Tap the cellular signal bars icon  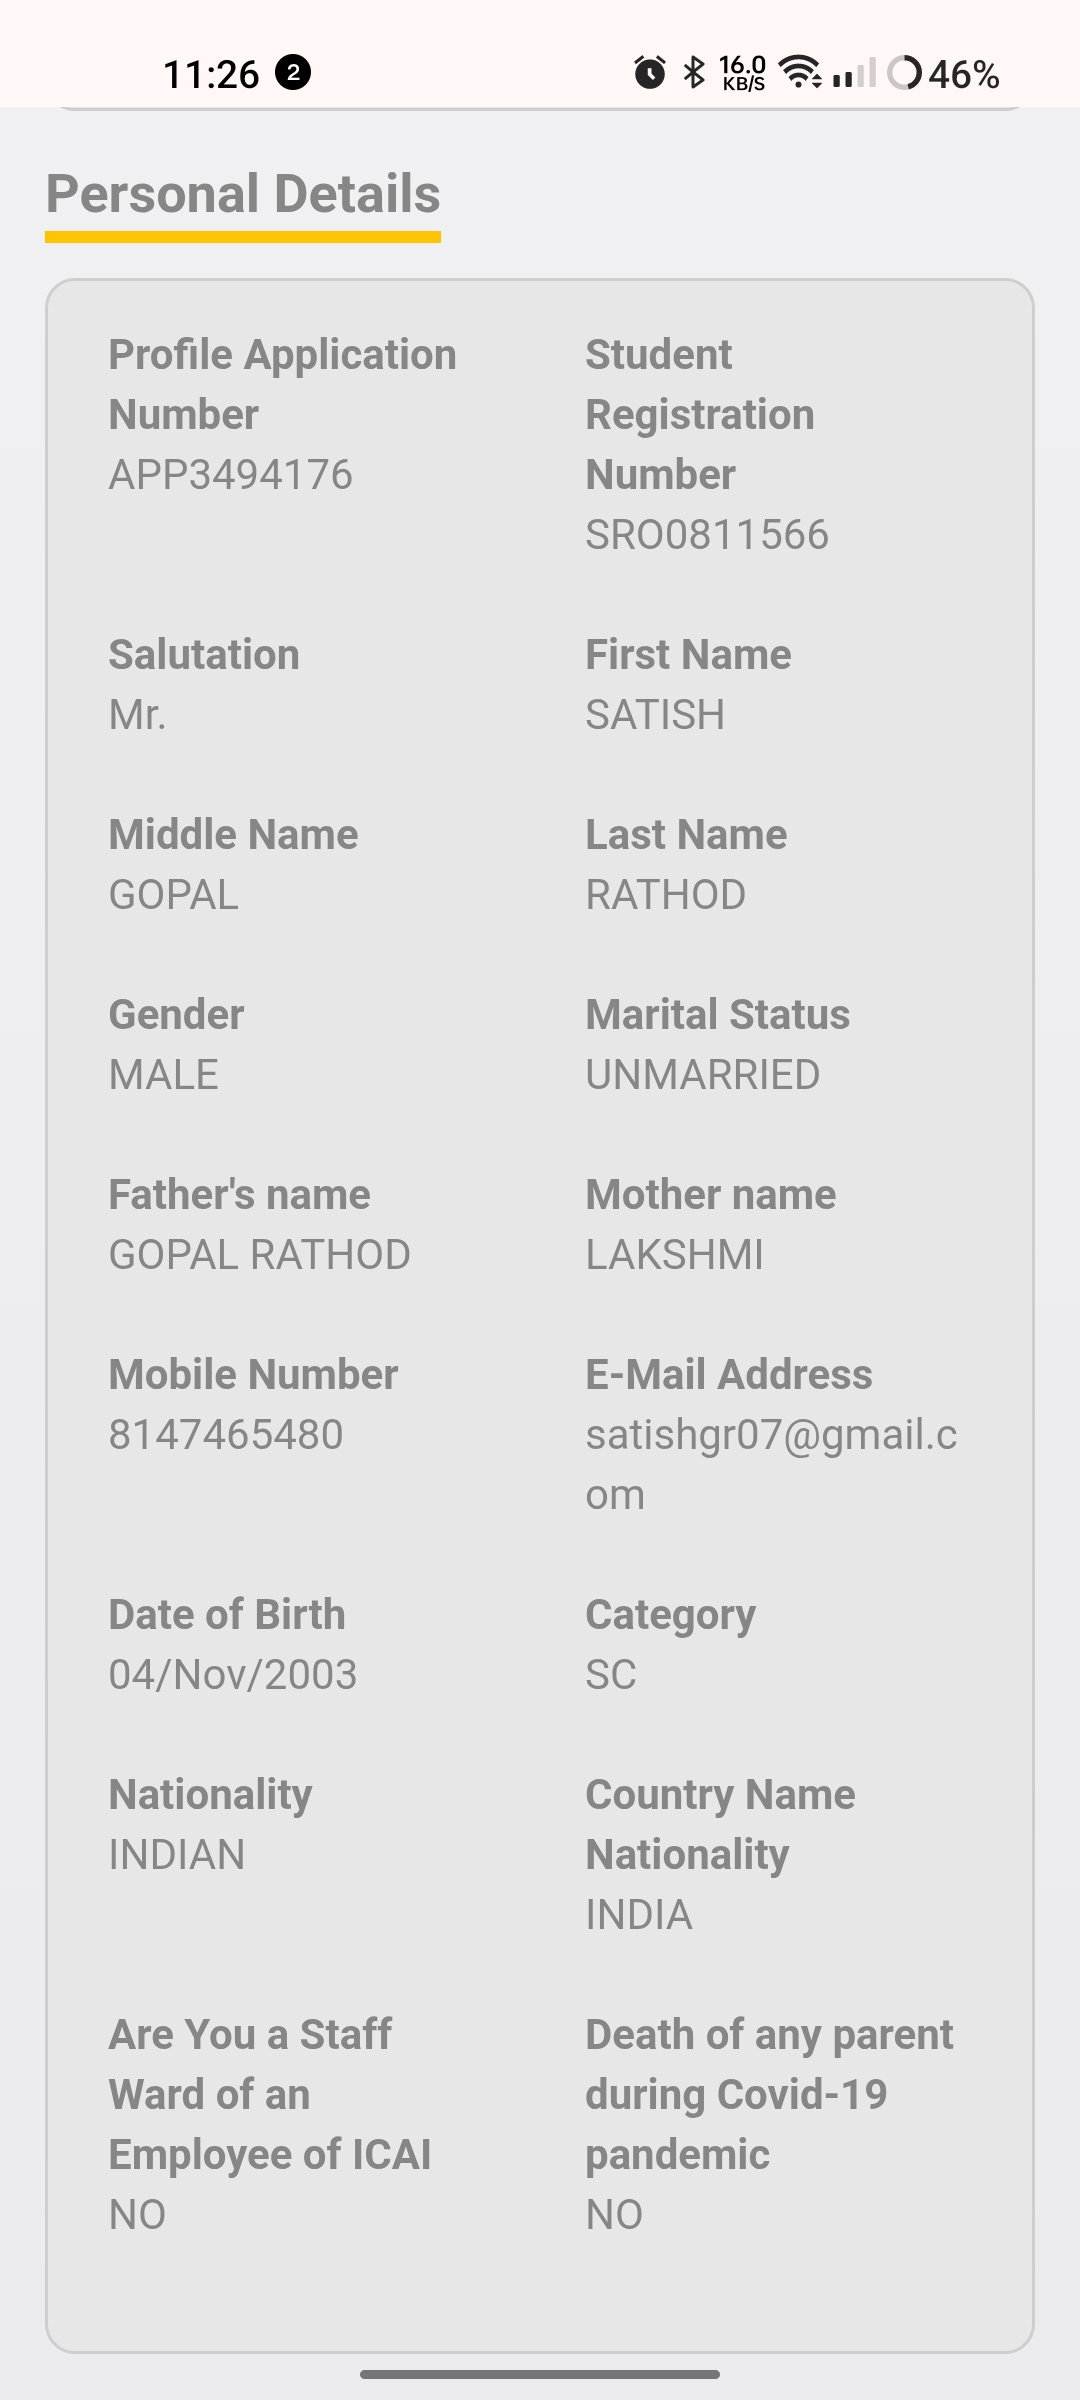coord(854,73)
